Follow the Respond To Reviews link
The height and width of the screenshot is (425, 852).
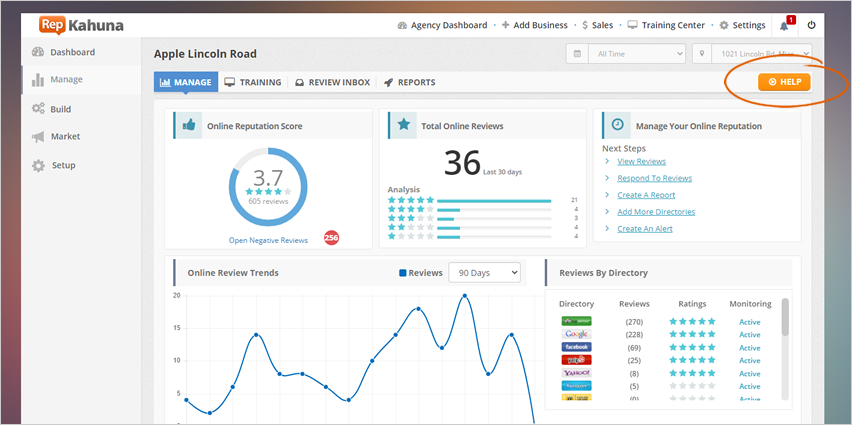[x=654, y=178]
